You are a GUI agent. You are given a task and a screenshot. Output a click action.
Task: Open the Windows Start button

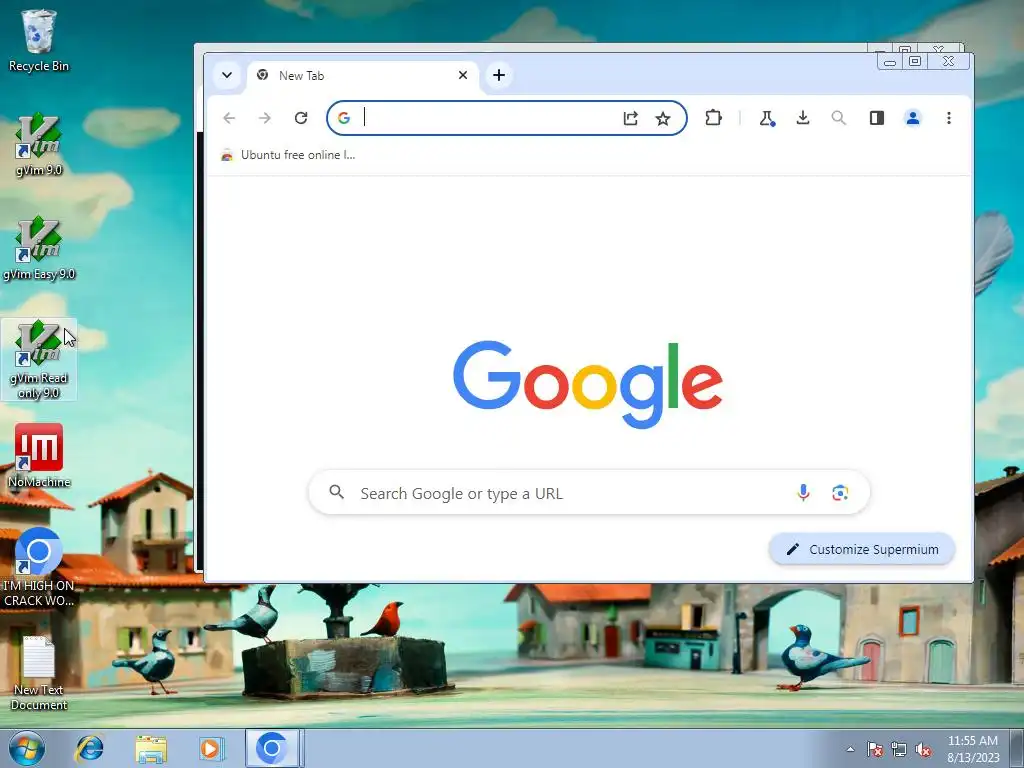click(26, 748)
